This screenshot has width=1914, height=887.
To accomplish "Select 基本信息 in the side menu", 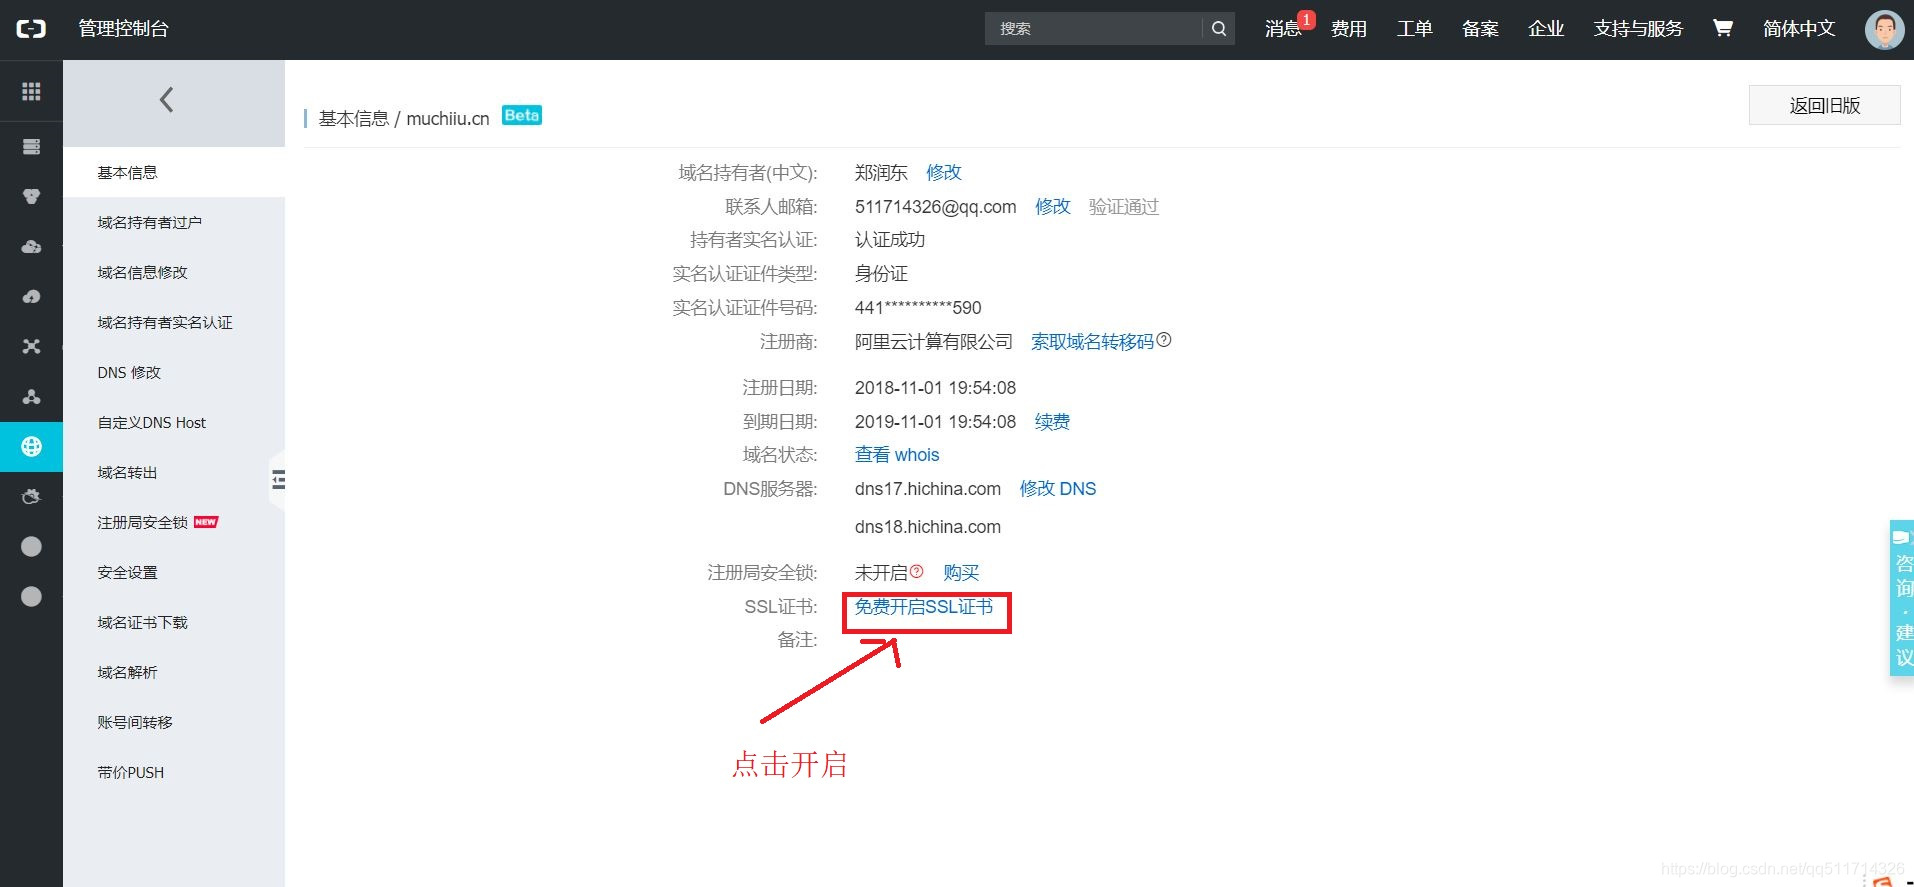I will 174,172.
